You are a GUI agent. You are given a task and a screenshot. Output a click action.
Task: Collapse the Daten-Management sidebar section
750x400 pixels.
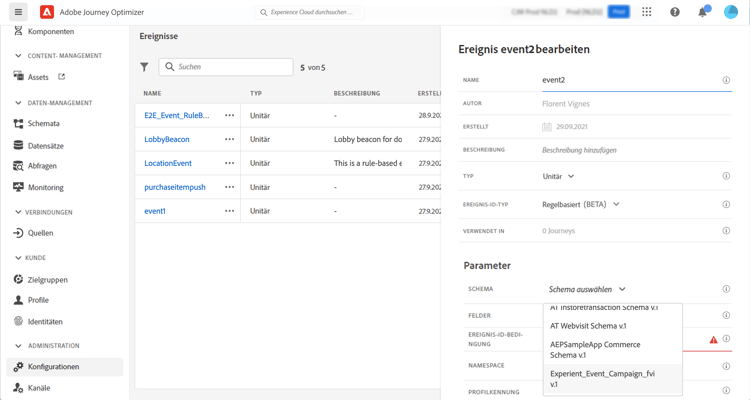18,103
